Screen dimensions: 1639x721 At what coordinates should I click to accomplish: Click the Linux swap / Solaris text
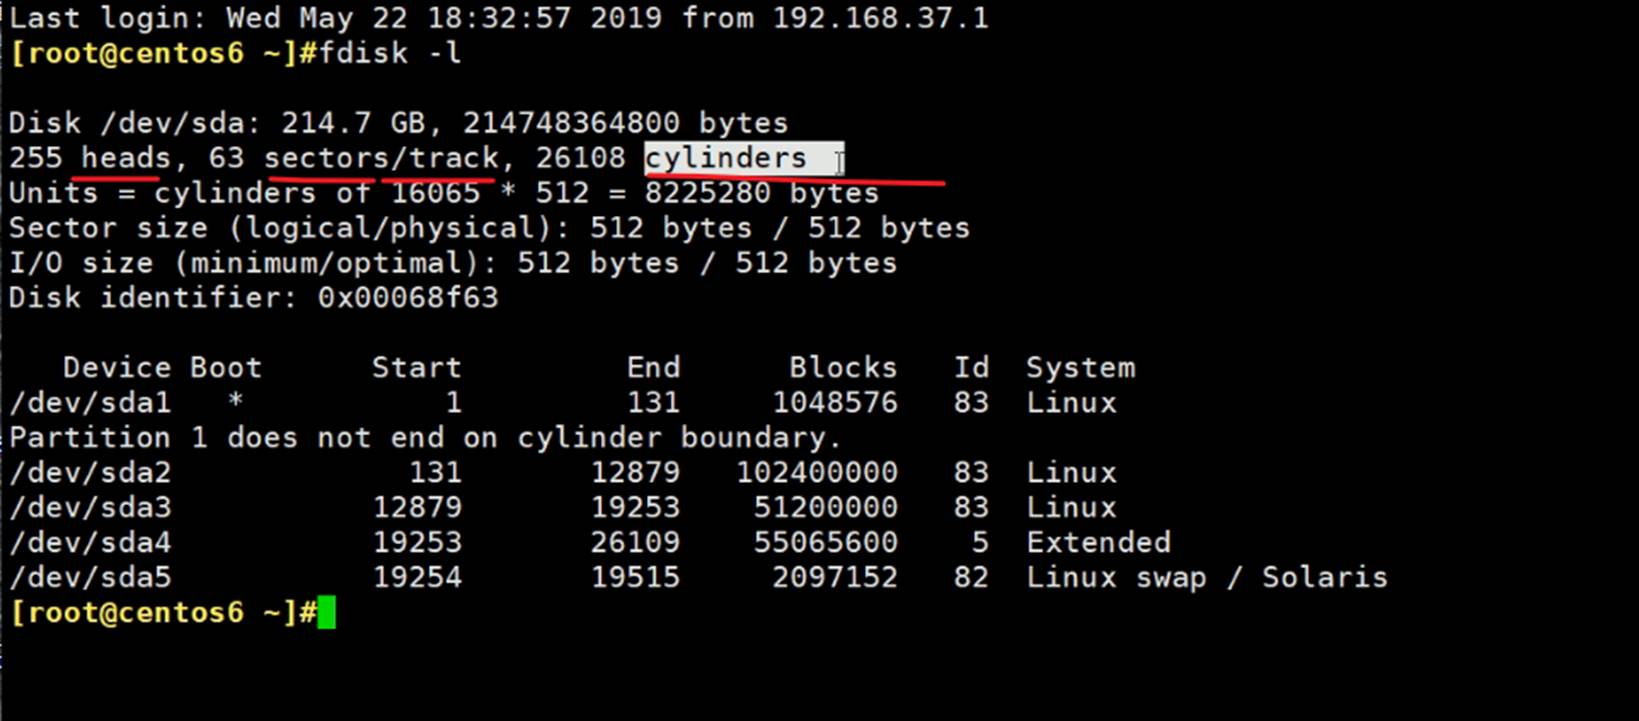point(1206,577)
